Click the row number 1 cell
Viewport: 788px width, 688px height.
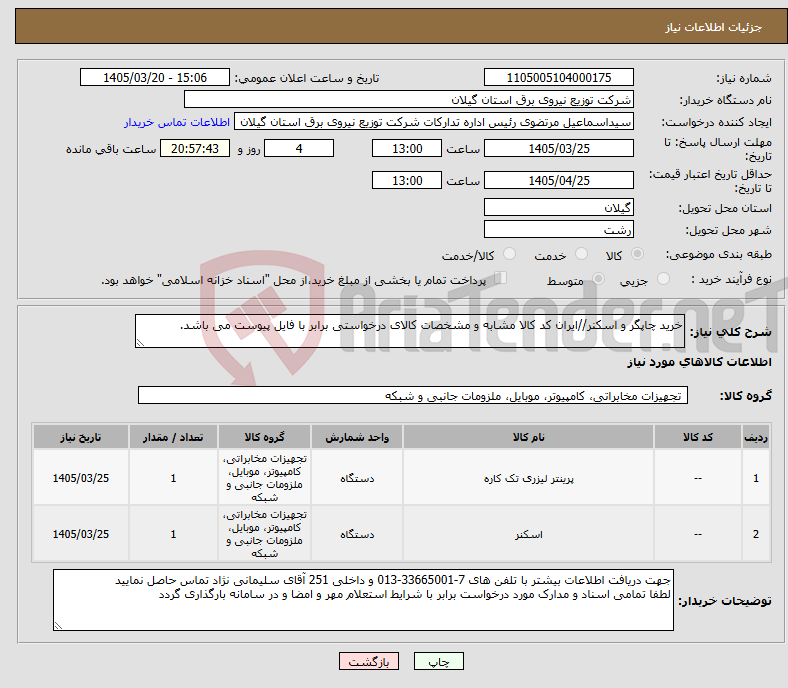[x=756, y=478]
